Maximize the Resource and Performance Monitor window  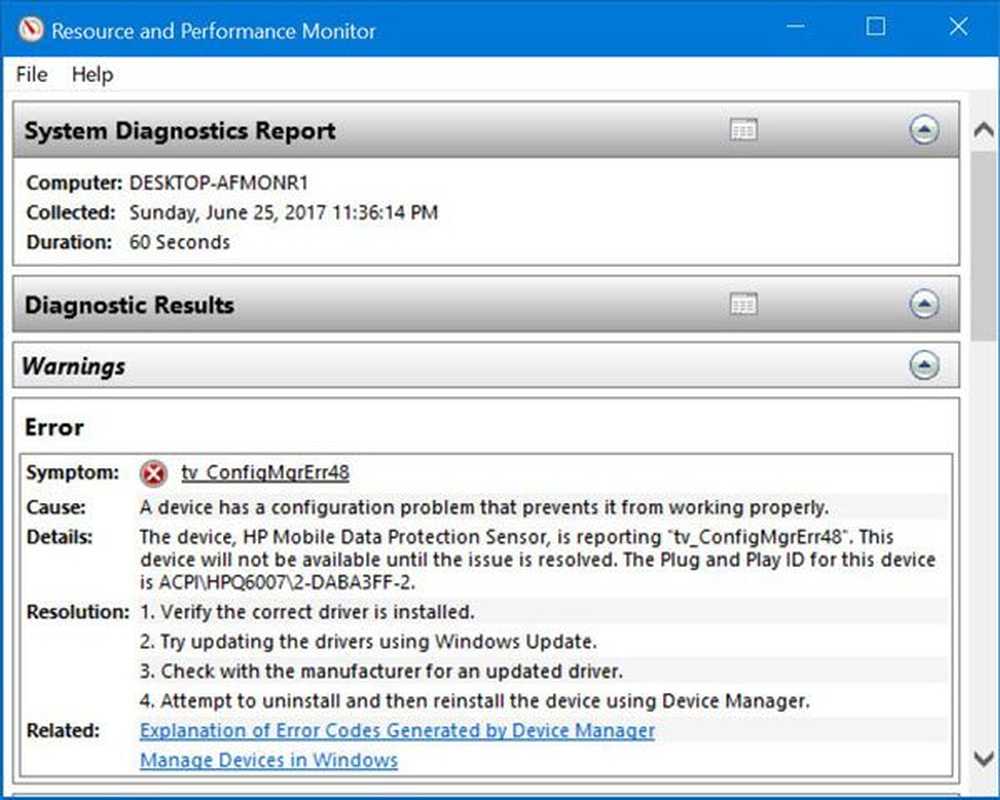[876, 29]
